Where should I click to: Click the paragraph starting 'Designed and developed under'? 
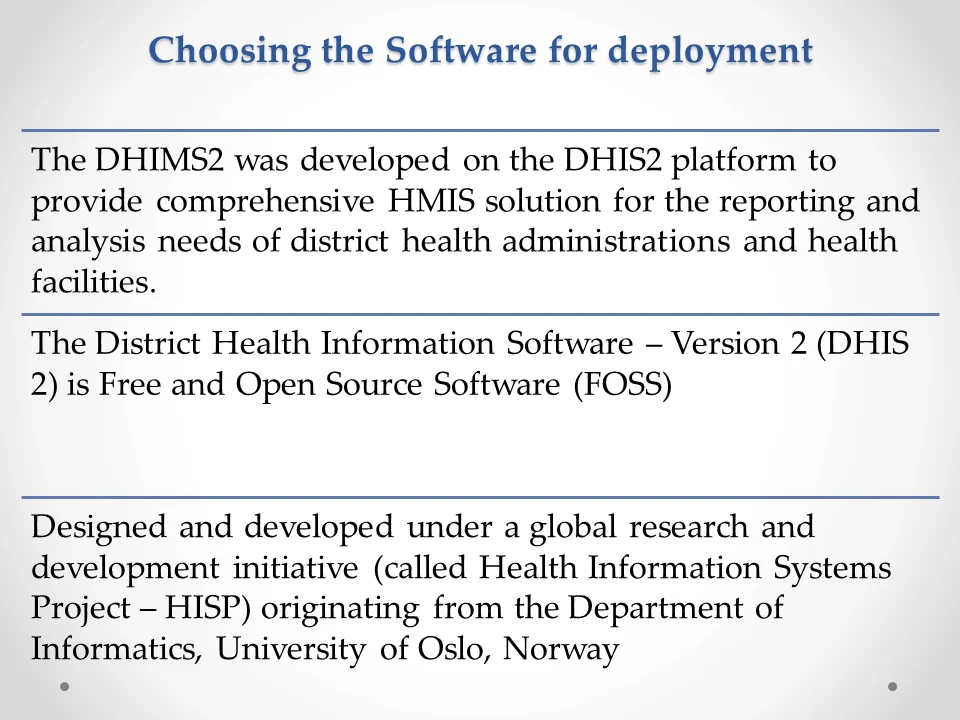click(x=461, y=588)
